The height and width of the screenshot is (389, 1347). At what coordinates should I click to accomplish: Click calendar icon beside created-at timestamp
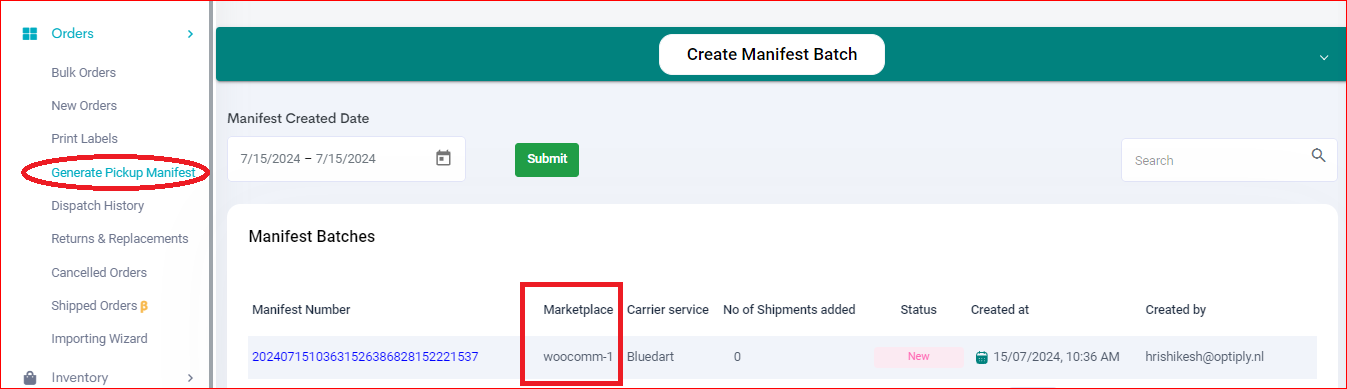point(982,357)
